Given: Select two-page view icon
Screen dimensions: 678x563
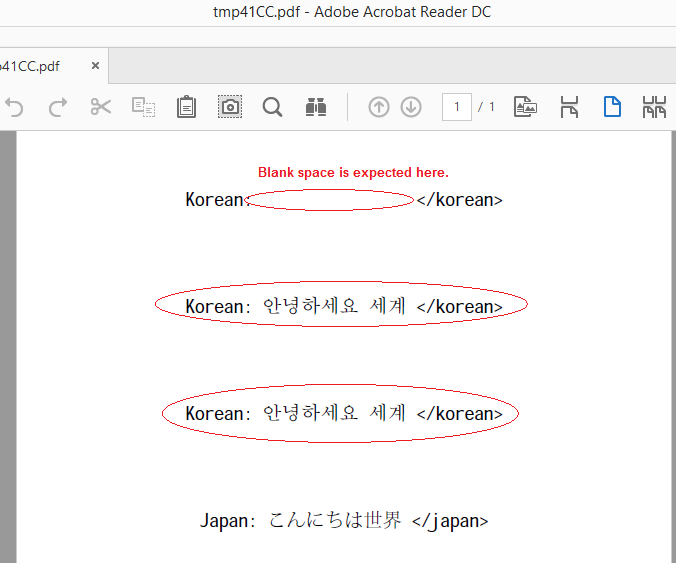Looking at the screenshot, I should pos(654,107).
